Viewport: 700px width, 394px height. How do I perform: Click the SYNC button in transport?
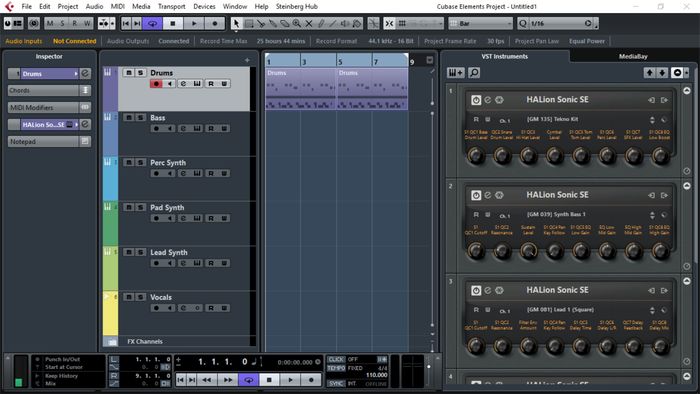[x=336, y=383]
